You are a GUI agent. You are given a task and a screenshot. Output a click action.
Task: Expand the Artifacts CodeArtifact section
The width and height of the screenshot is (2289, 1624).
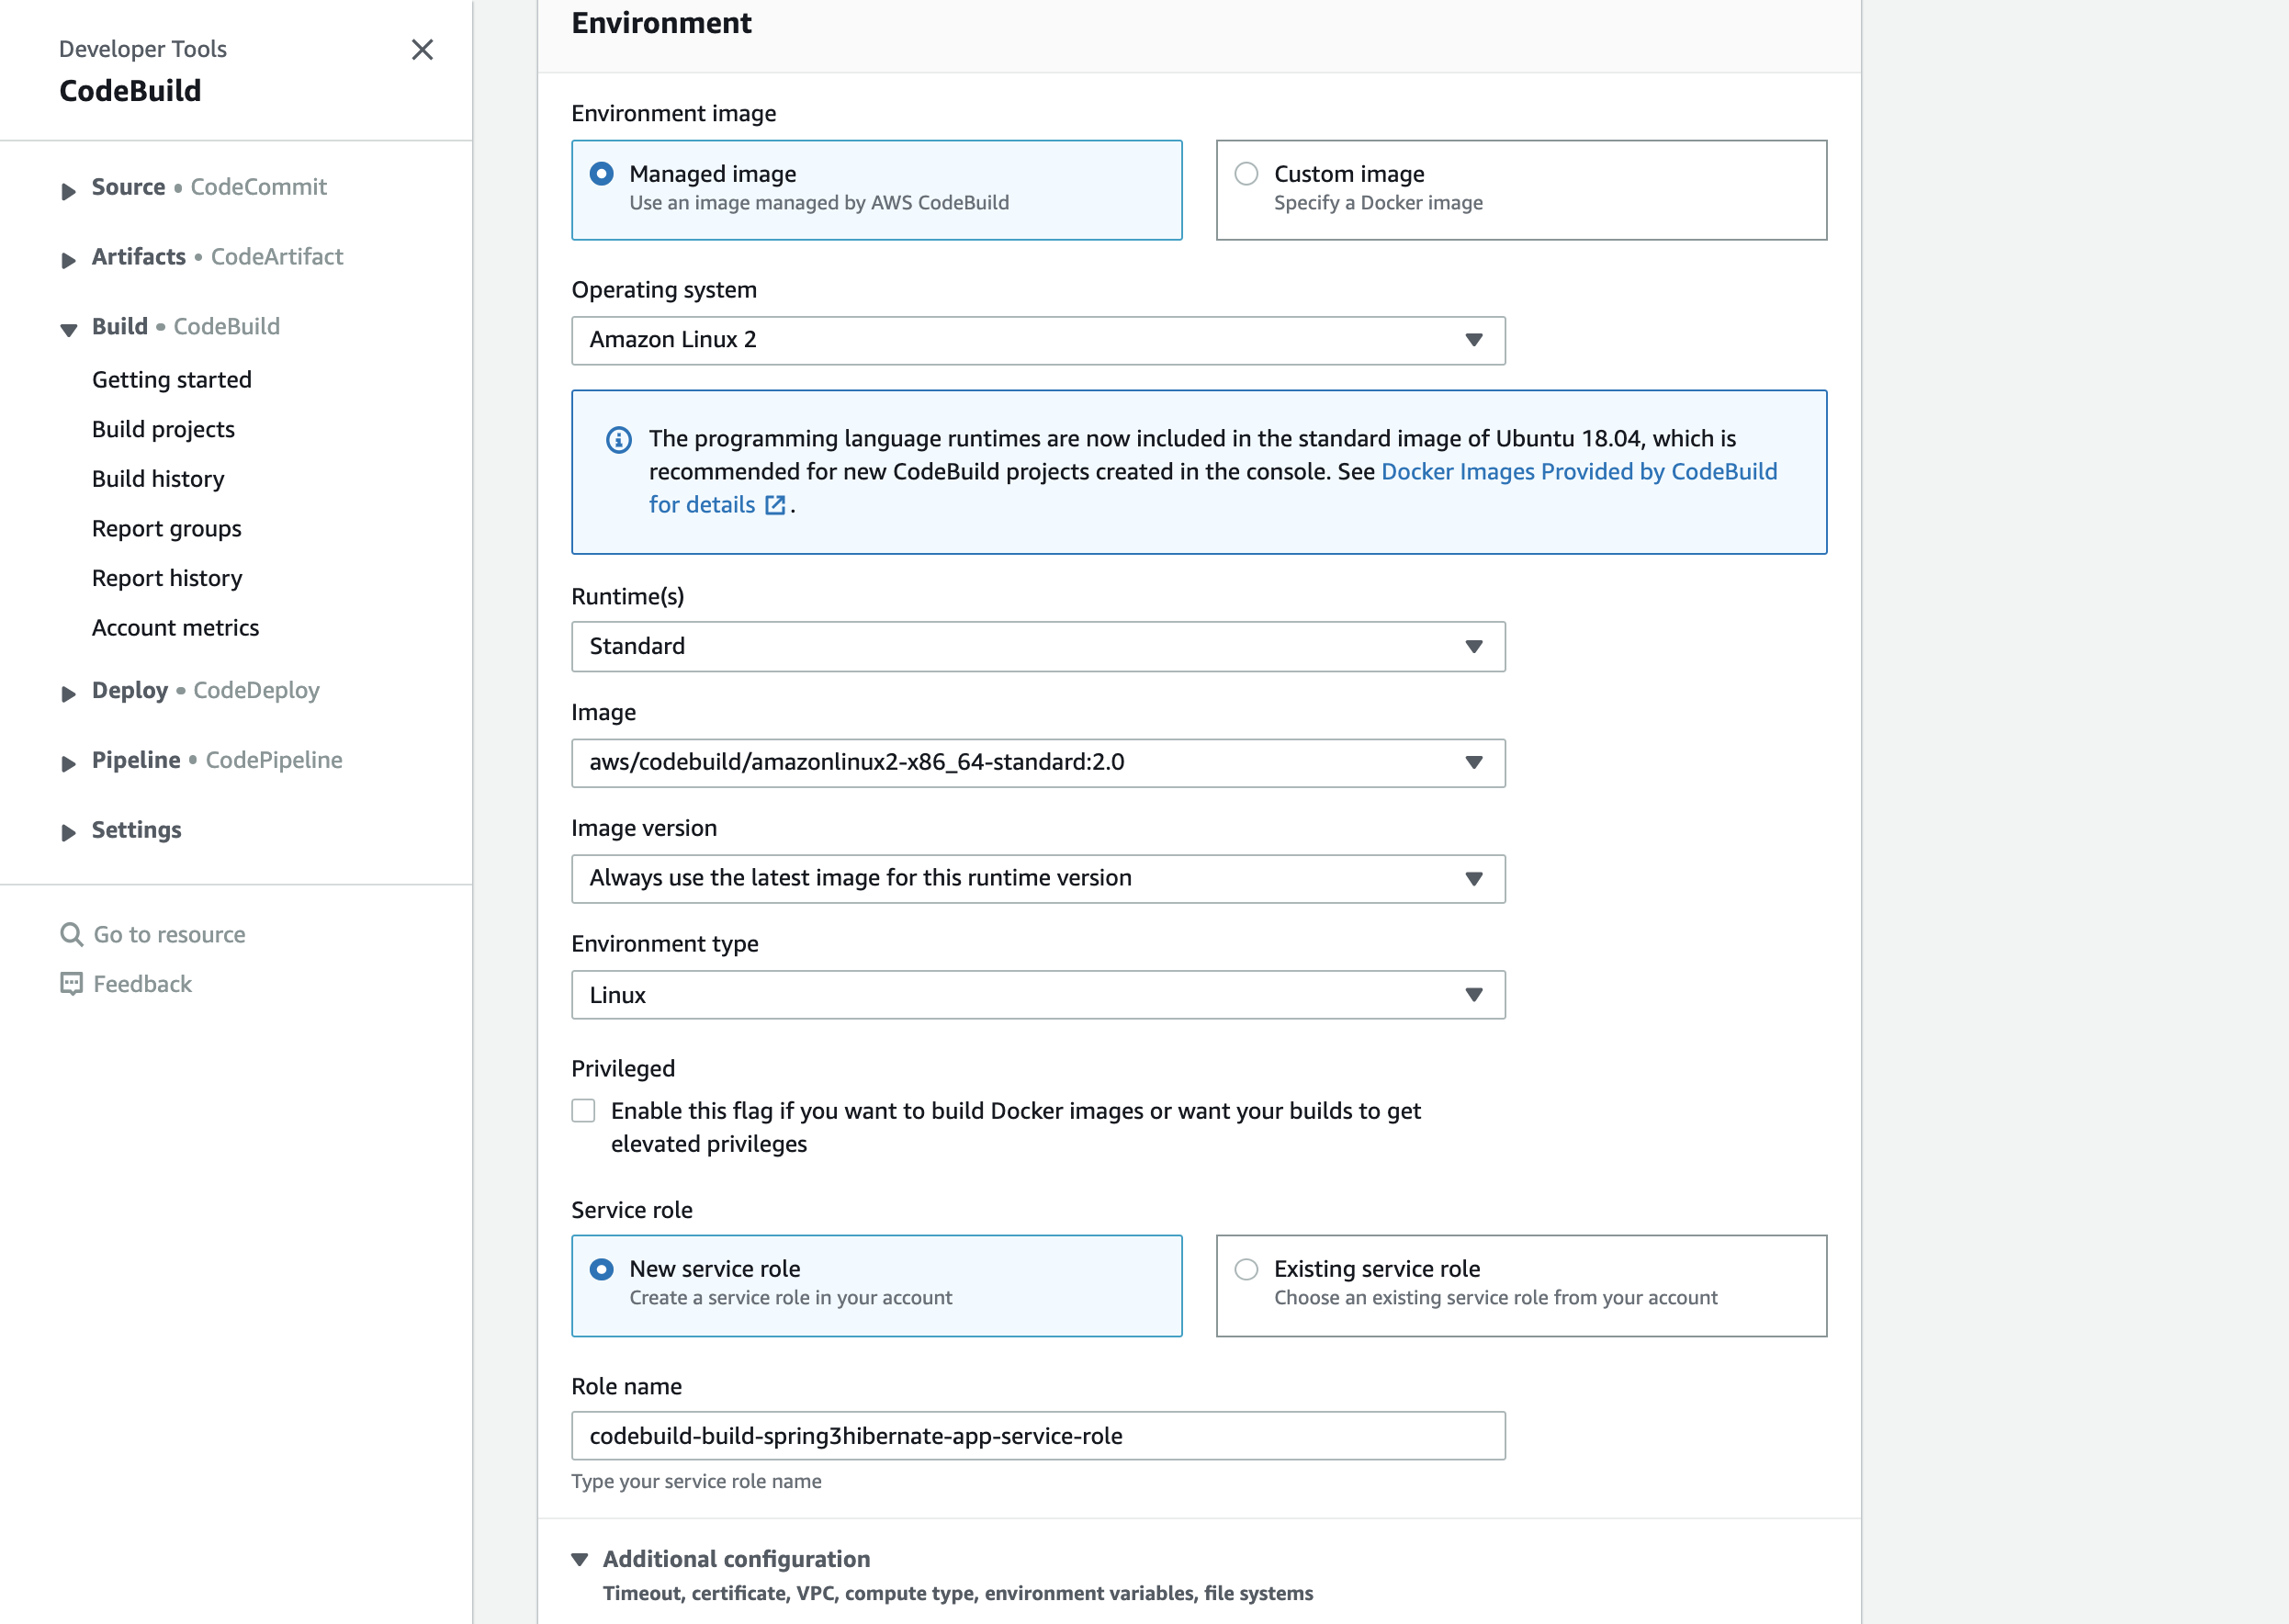click(x=68, y=260)
